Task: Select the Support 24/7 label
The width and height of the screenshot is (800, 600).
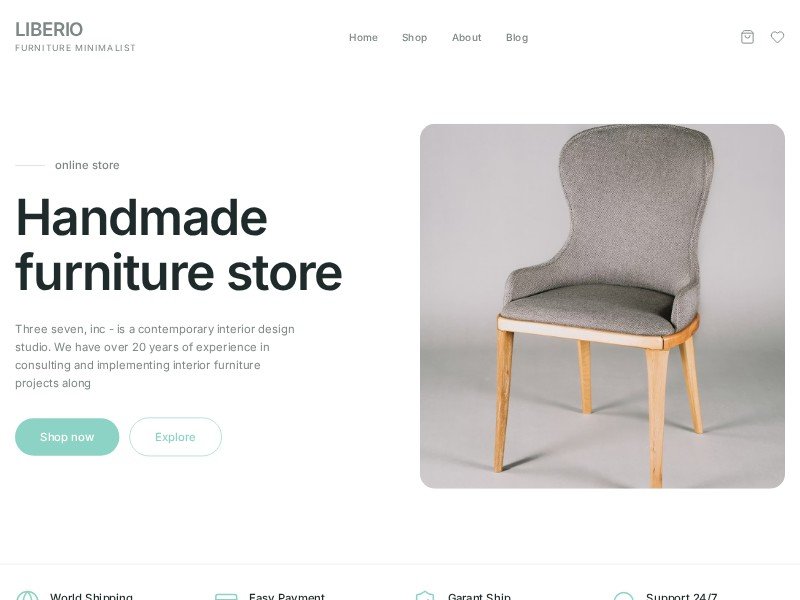Action: 682,596
